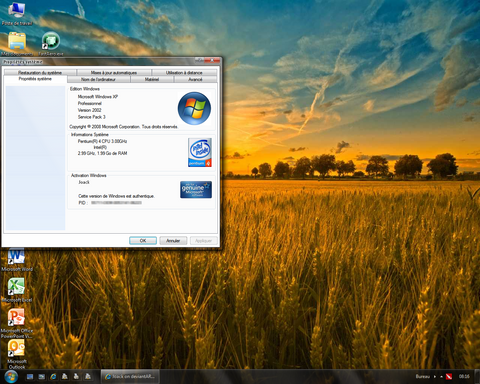Click 'Cette version de Windows est authentique' text

116,196
